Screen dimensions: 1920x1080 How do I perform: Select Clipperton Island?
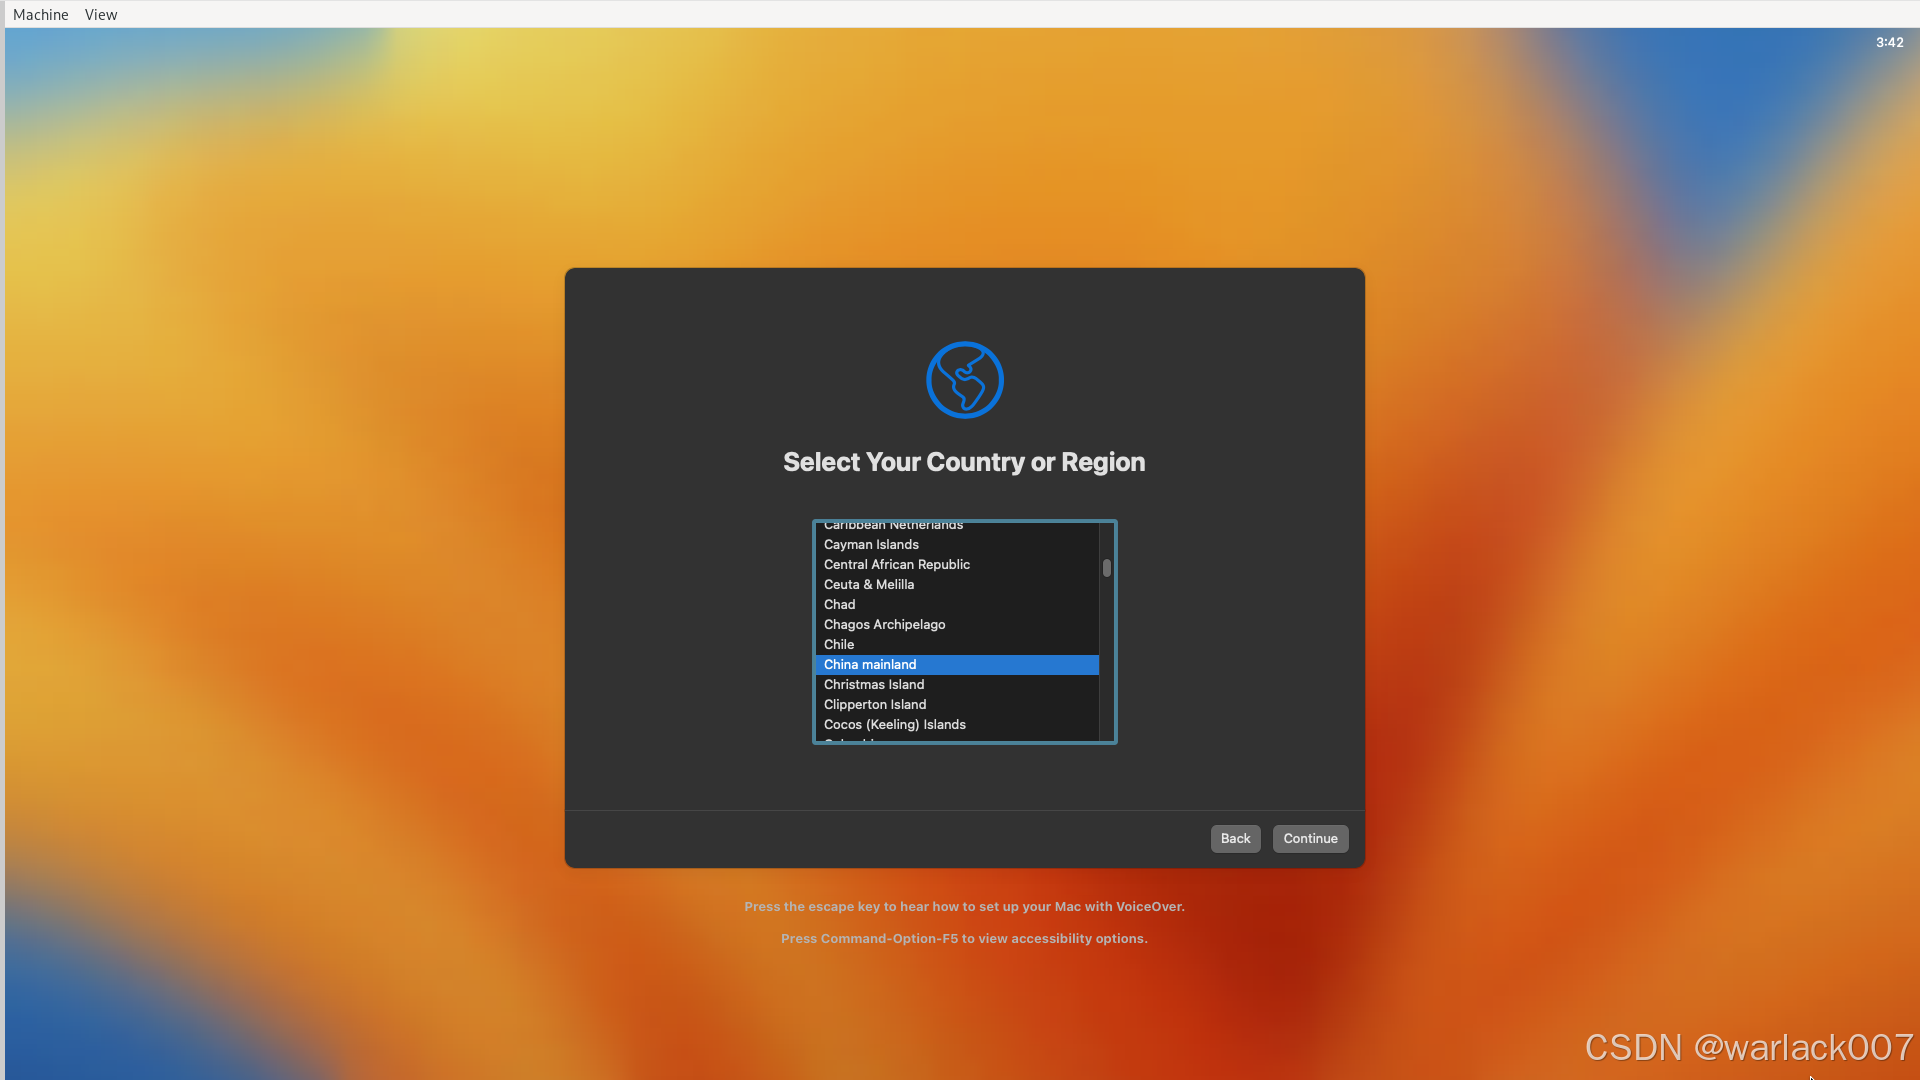(x=957, y=705)
